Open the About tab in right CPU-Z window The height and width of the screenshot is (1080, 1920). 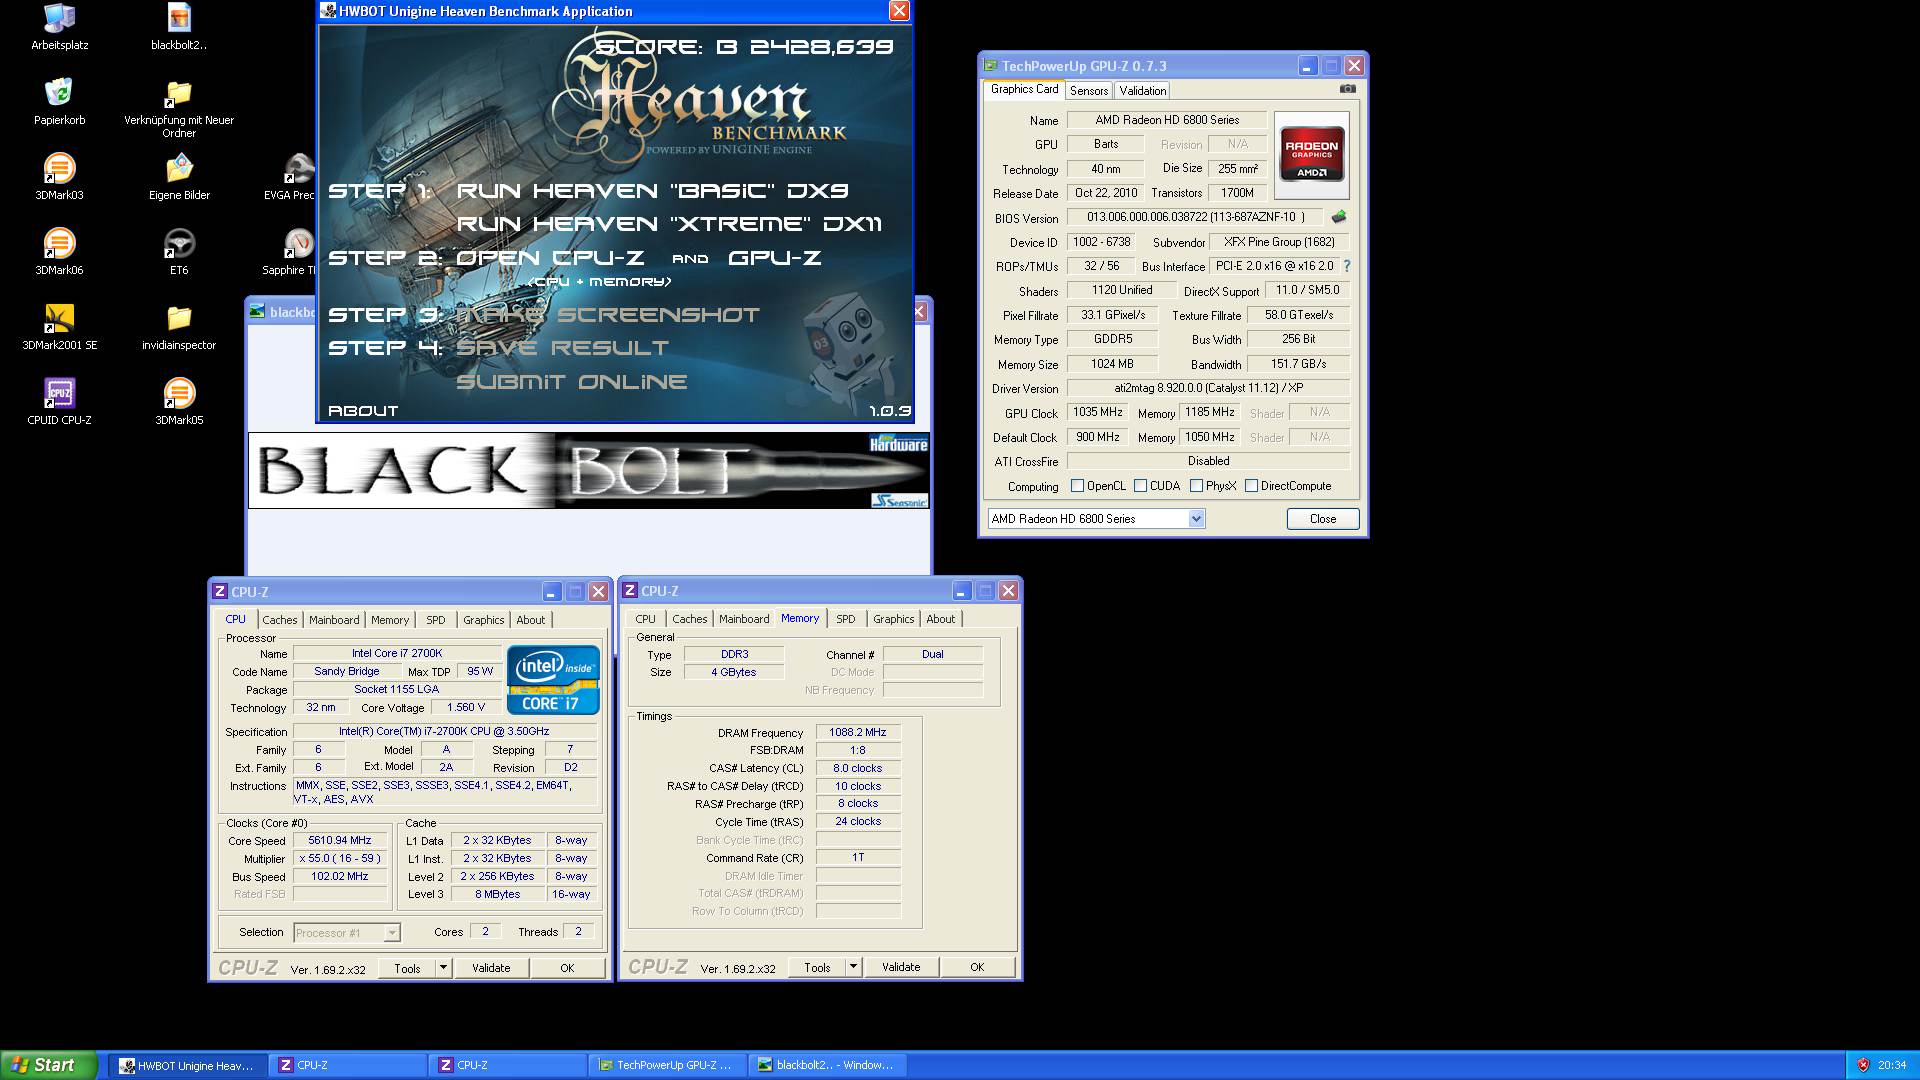pyautogui.click(x=940, y=619)
